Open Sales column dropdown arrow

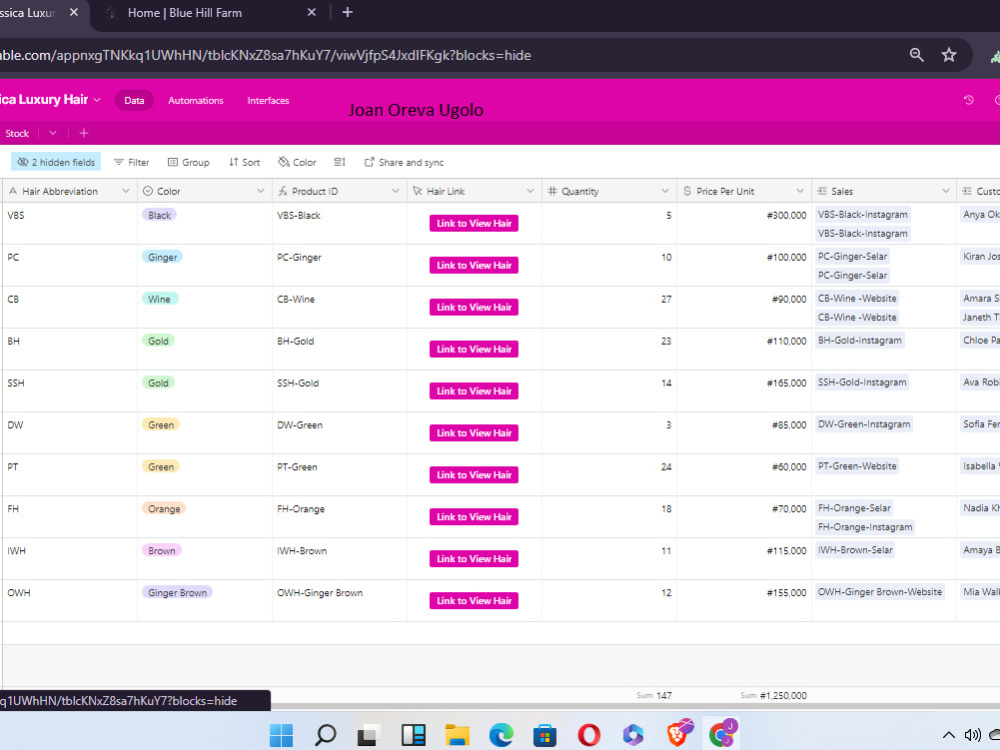coord(946,191)
